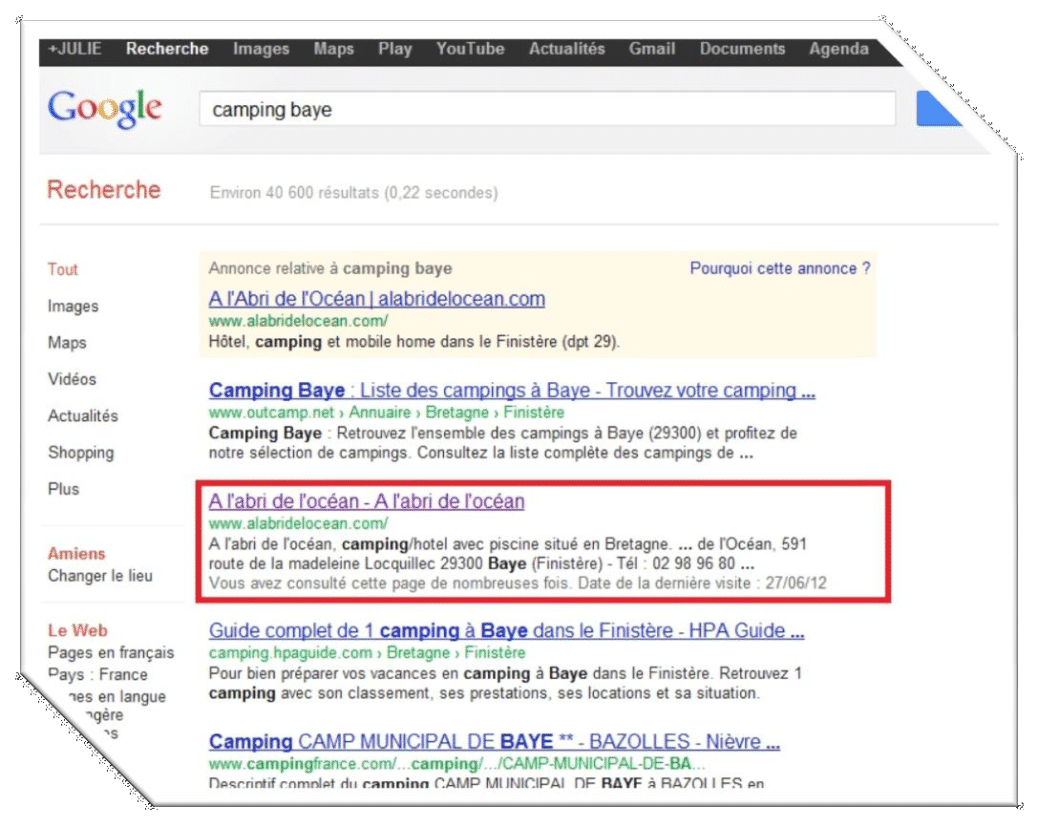
Task: Open the A l'abri de l'océan - A l'abri de l'océan result
Action: click(367, 502)
